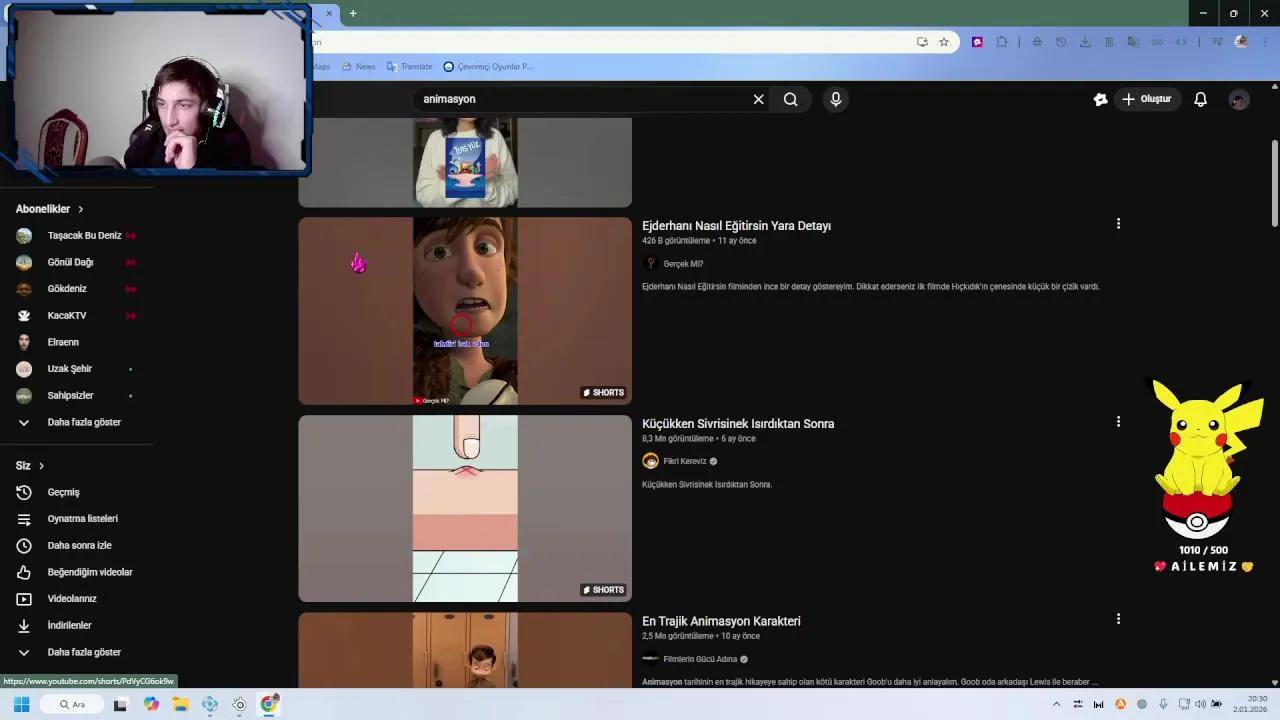This screenshot has height=720, width=1280.
Task: Open the Chrome profile avatar
Action: (x=1241, y=42)
